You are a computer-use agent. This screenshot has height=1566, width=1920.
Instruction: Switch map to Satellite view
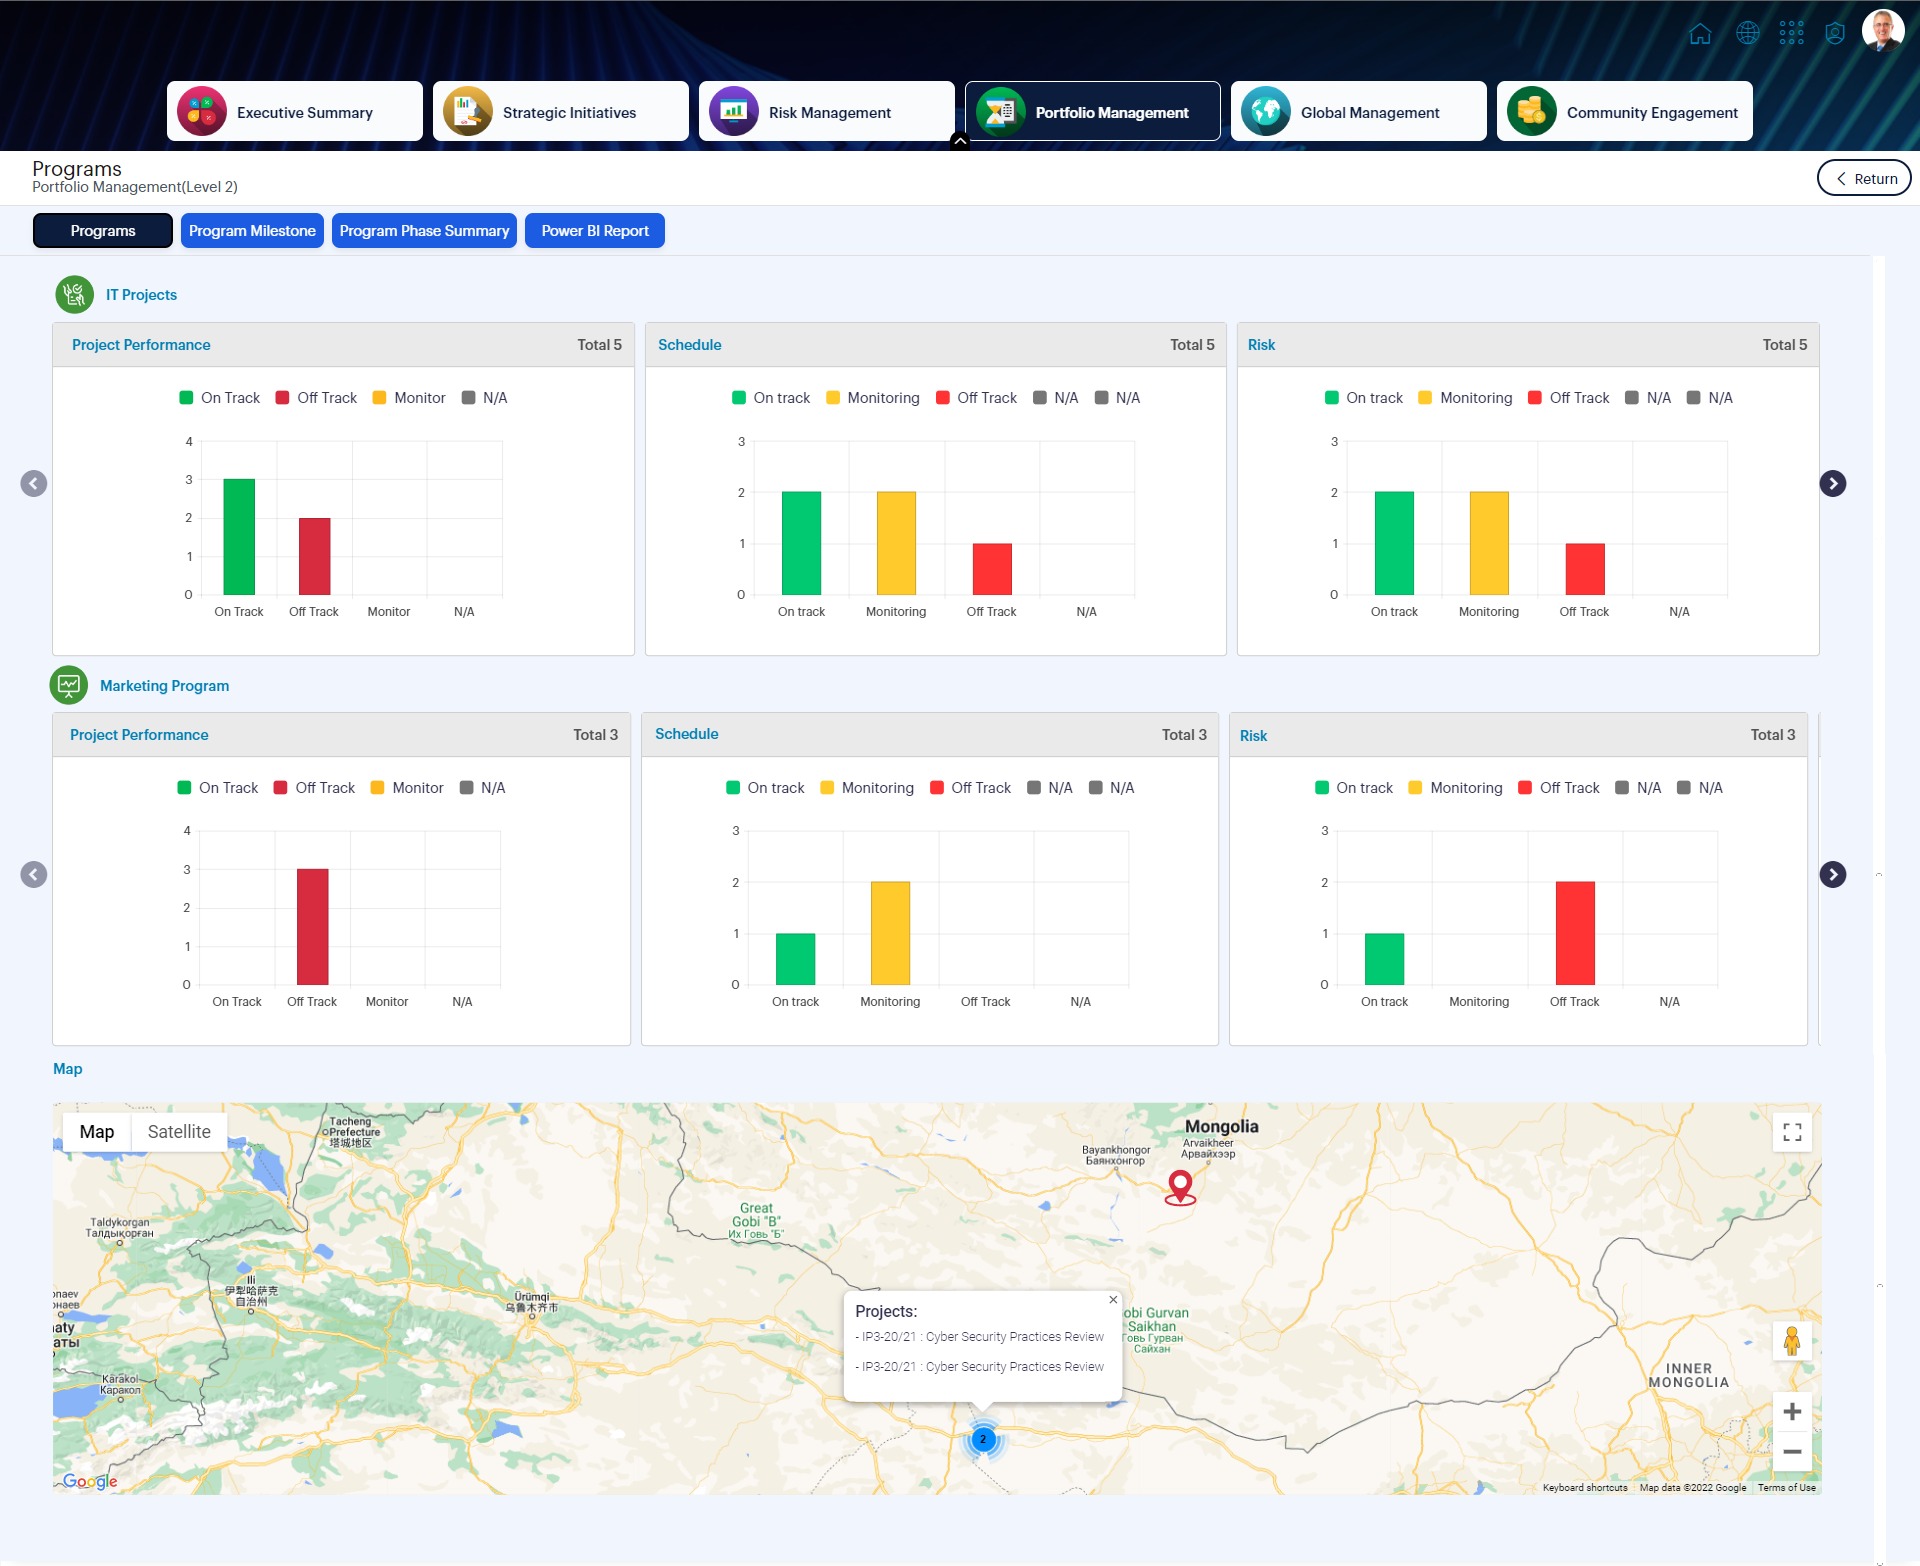click(x=179, y=1132)
